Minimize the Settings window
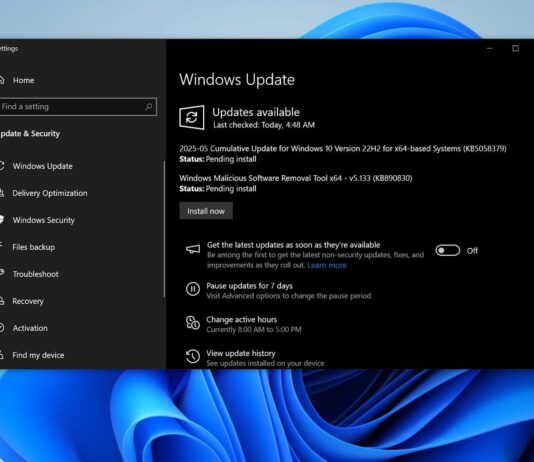 coord(490,48)
